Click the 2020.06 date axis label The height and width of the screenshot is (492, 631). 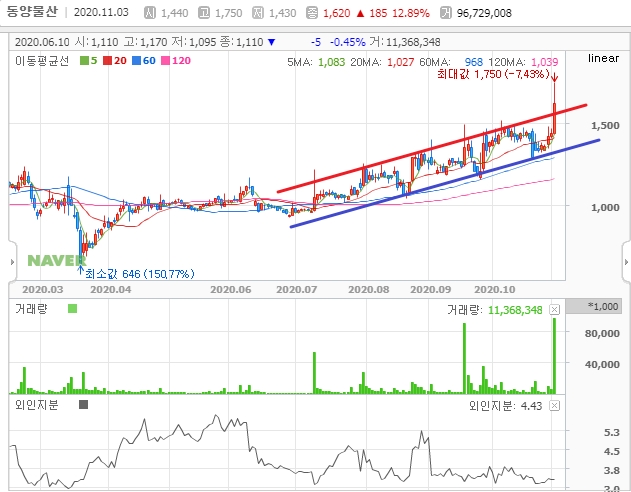(231, 290)
